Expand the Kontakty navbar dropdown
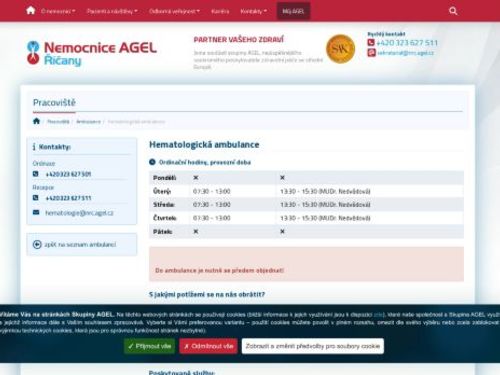 (254, 11)
